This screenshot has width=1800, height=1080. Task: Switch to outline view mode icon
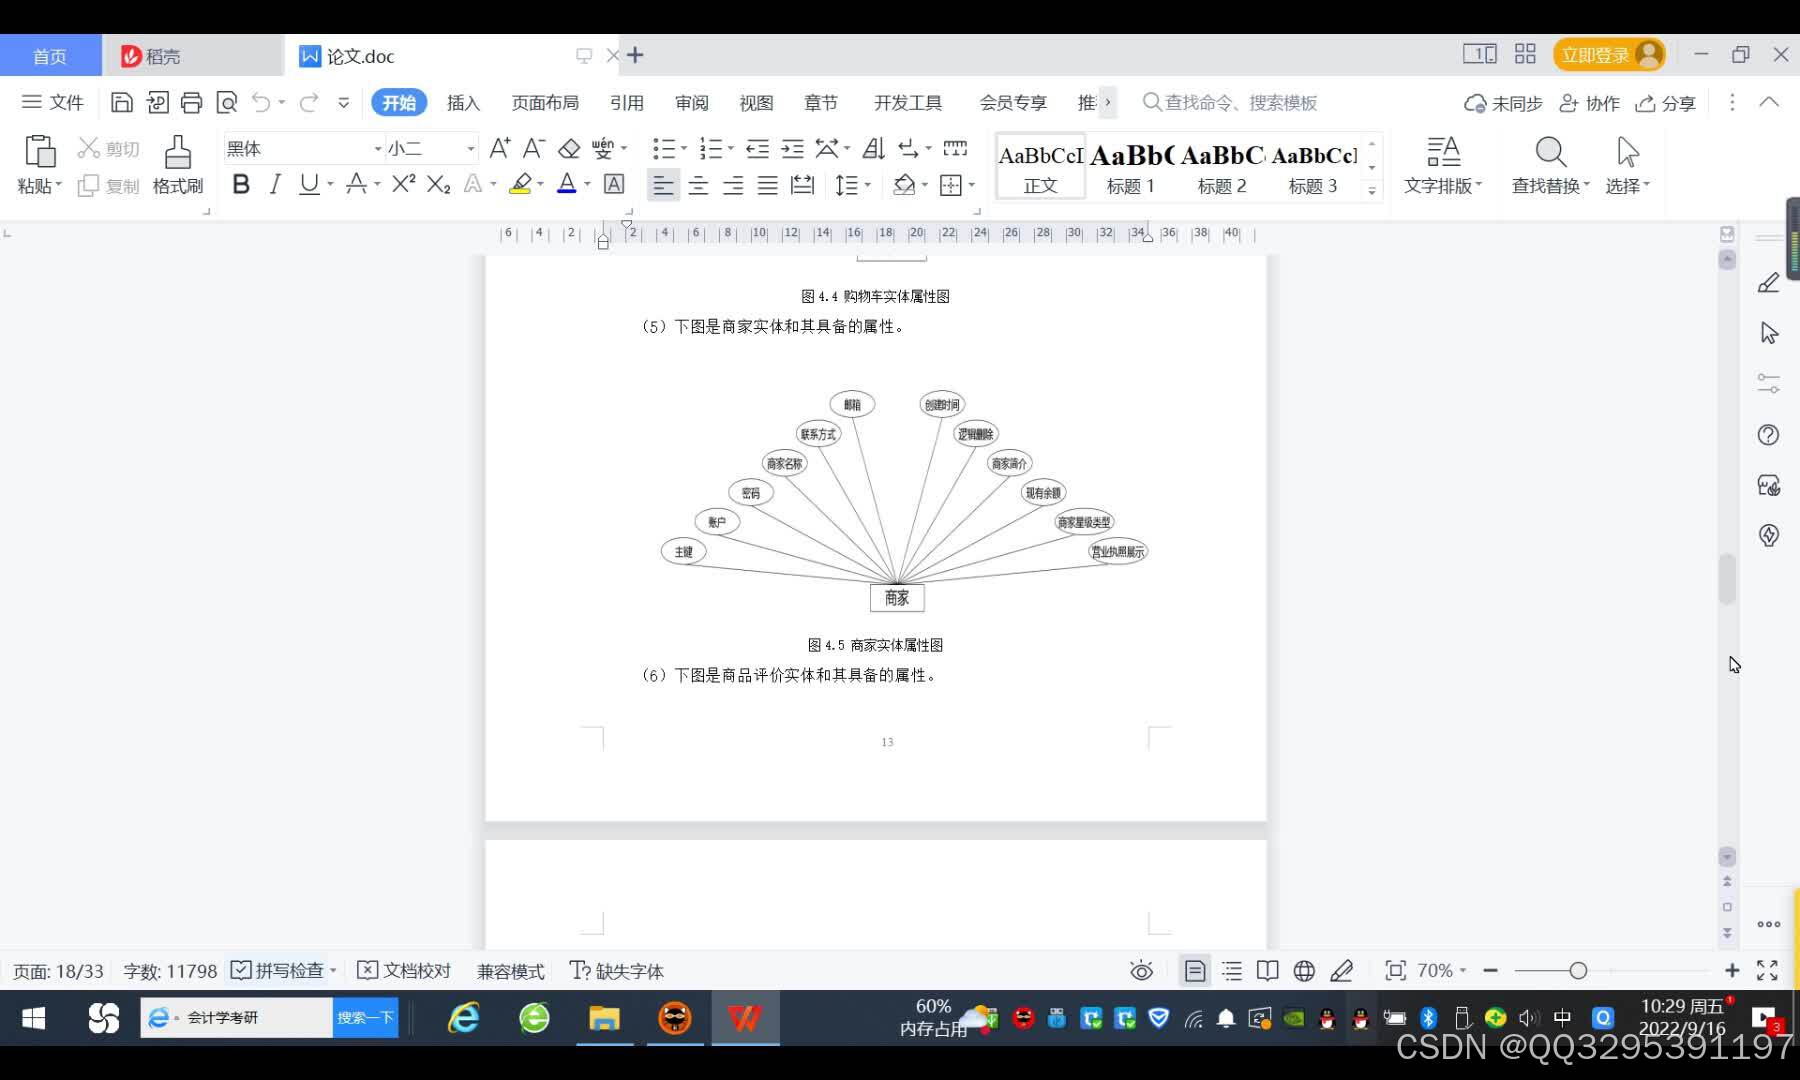(1232, 971)
